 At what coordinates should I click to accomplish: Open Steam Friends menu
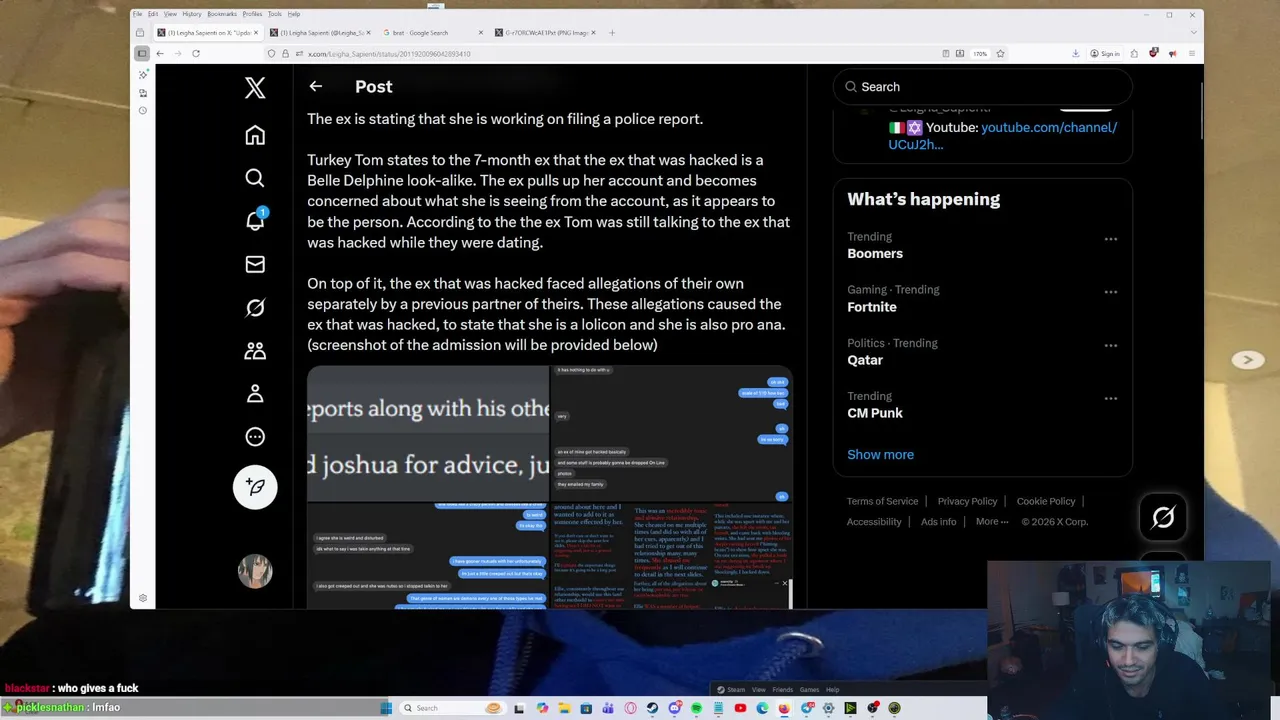[782, 689]
